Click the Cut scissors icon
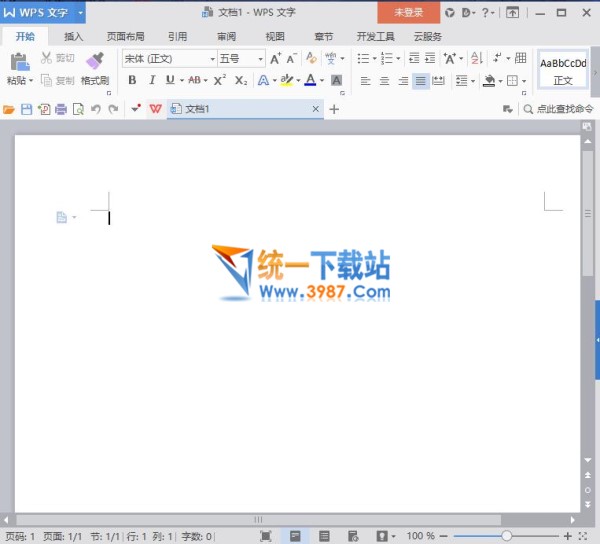This screenshot has height=544, width=600. pyautogui.click(x=46, y=58)
